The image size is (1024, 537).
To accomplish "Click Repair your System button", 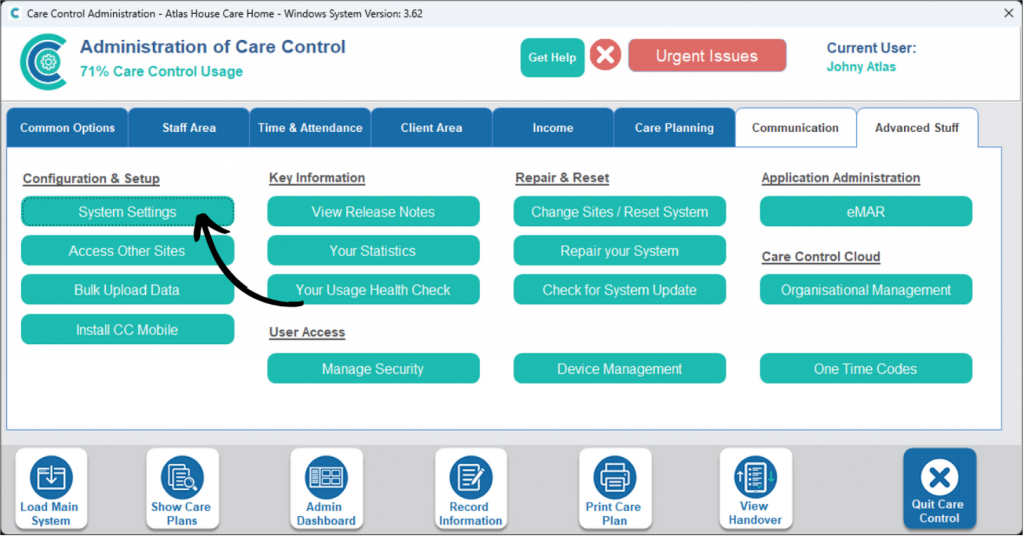I will point(620,251).
